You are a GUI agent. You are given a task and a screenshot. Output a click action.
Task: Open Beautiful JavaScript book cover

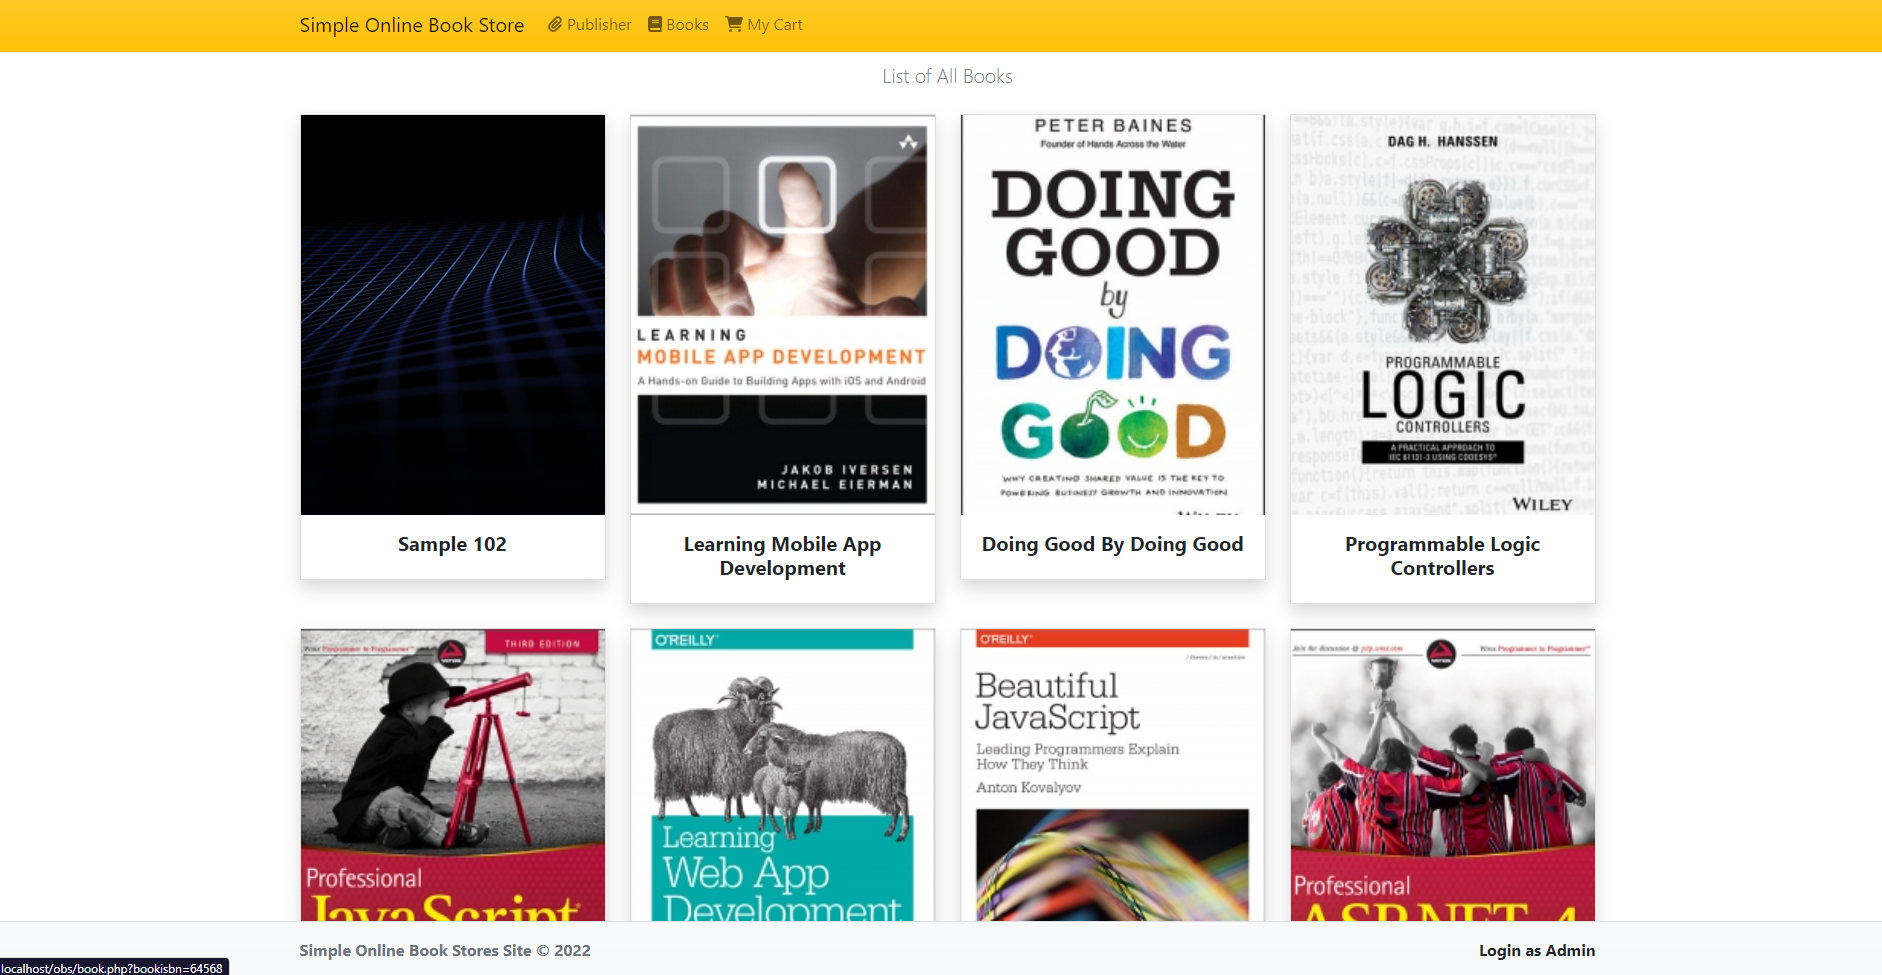[1113, 775]
